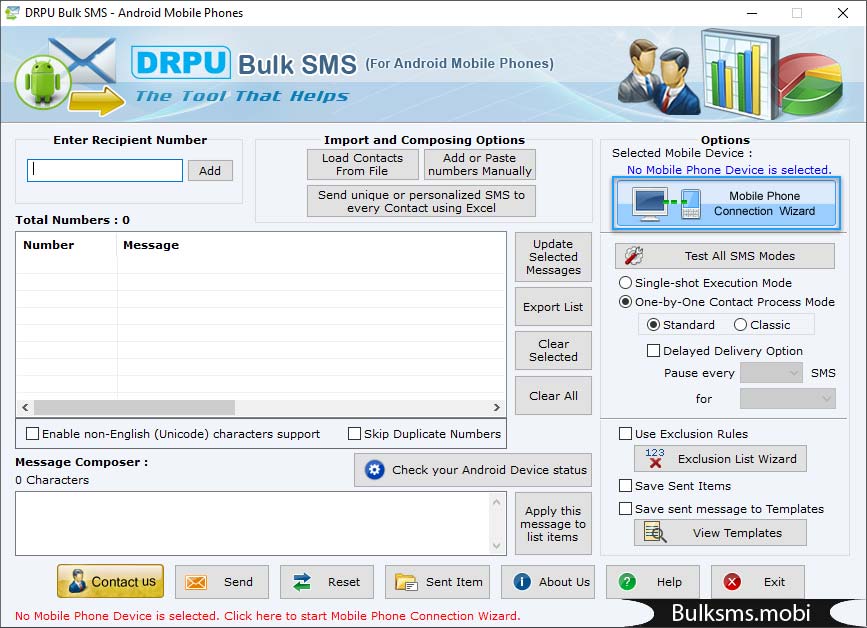Image resolution: width=867 pixels, height=628 pixels.
Task: Close the DRPU Bulk SMS window
Action: tap(843, 13)
